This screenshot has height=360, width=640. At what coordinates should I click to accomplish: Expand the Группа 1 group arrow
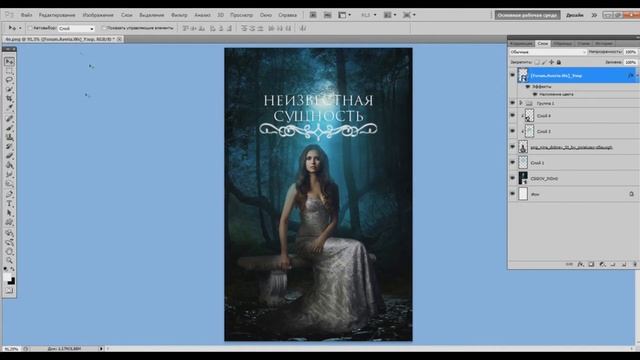click(521, 103)
